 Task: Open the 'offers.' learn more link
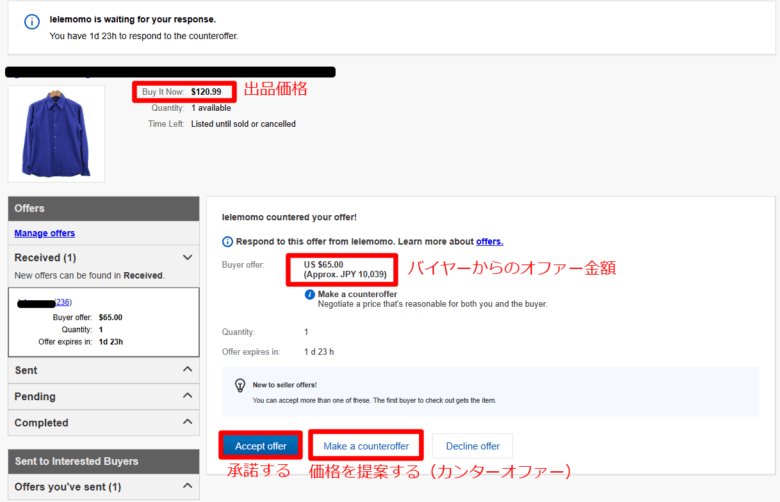489,241
